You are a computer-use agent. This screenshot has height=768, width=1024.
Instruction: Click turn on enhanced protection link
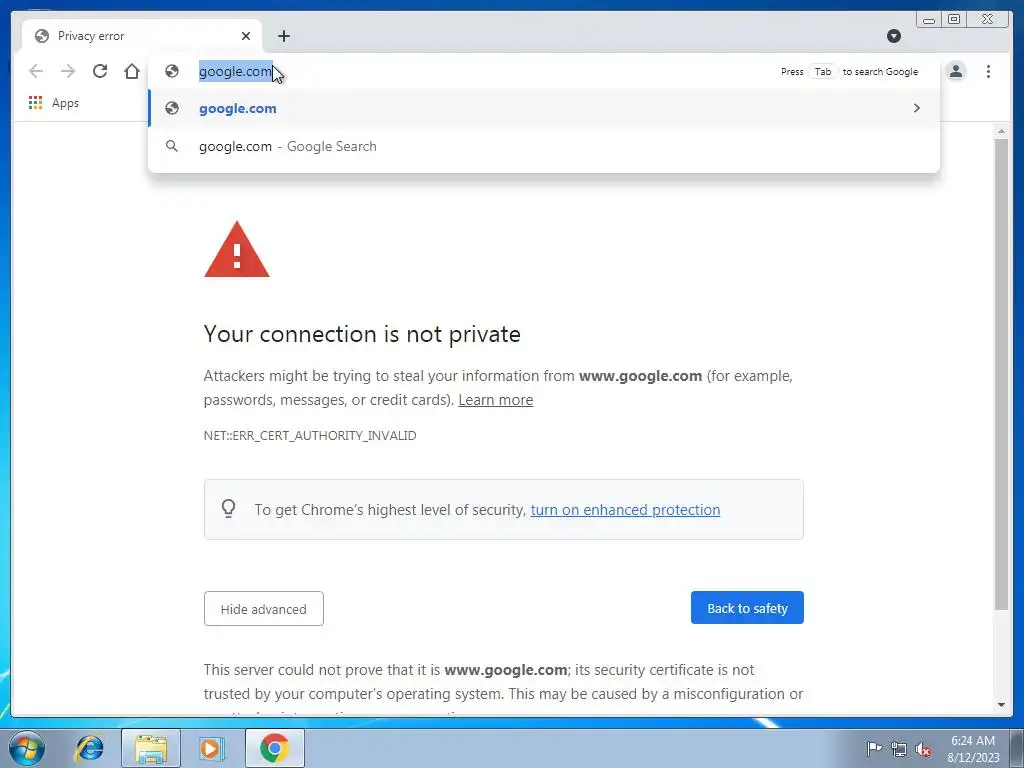(x=625, y=509)
